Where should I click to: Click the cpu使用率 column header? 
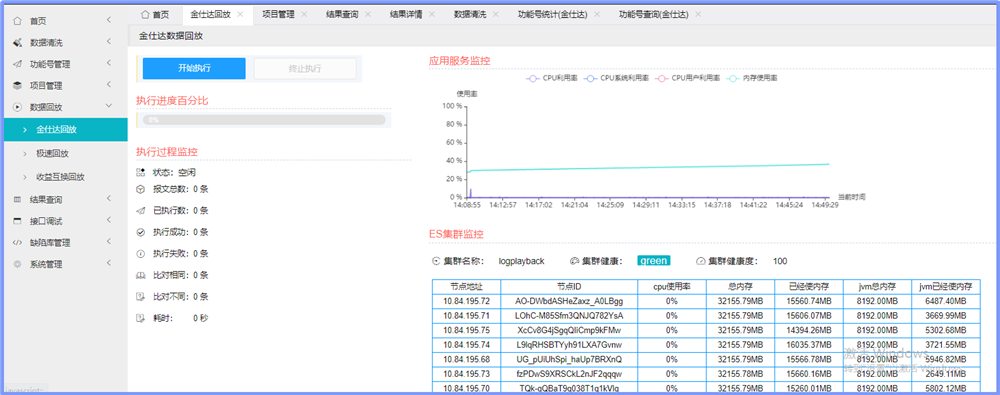tap(672, 287)
